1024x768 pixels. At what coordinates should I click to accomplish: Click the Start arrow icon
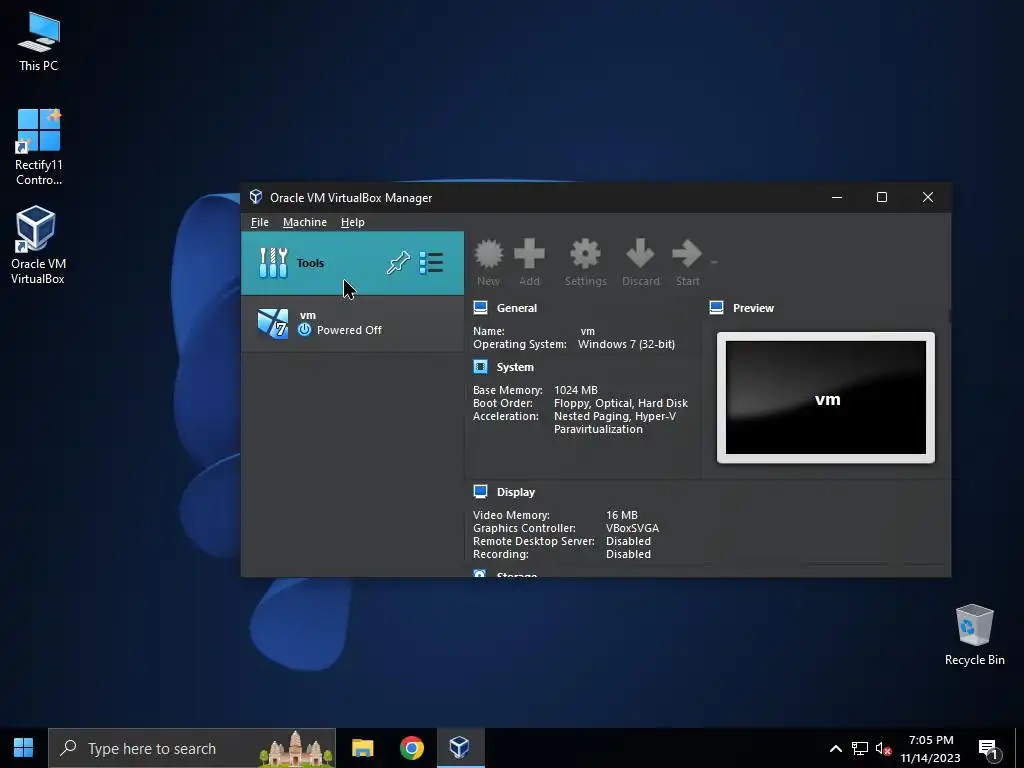point(686,253)
